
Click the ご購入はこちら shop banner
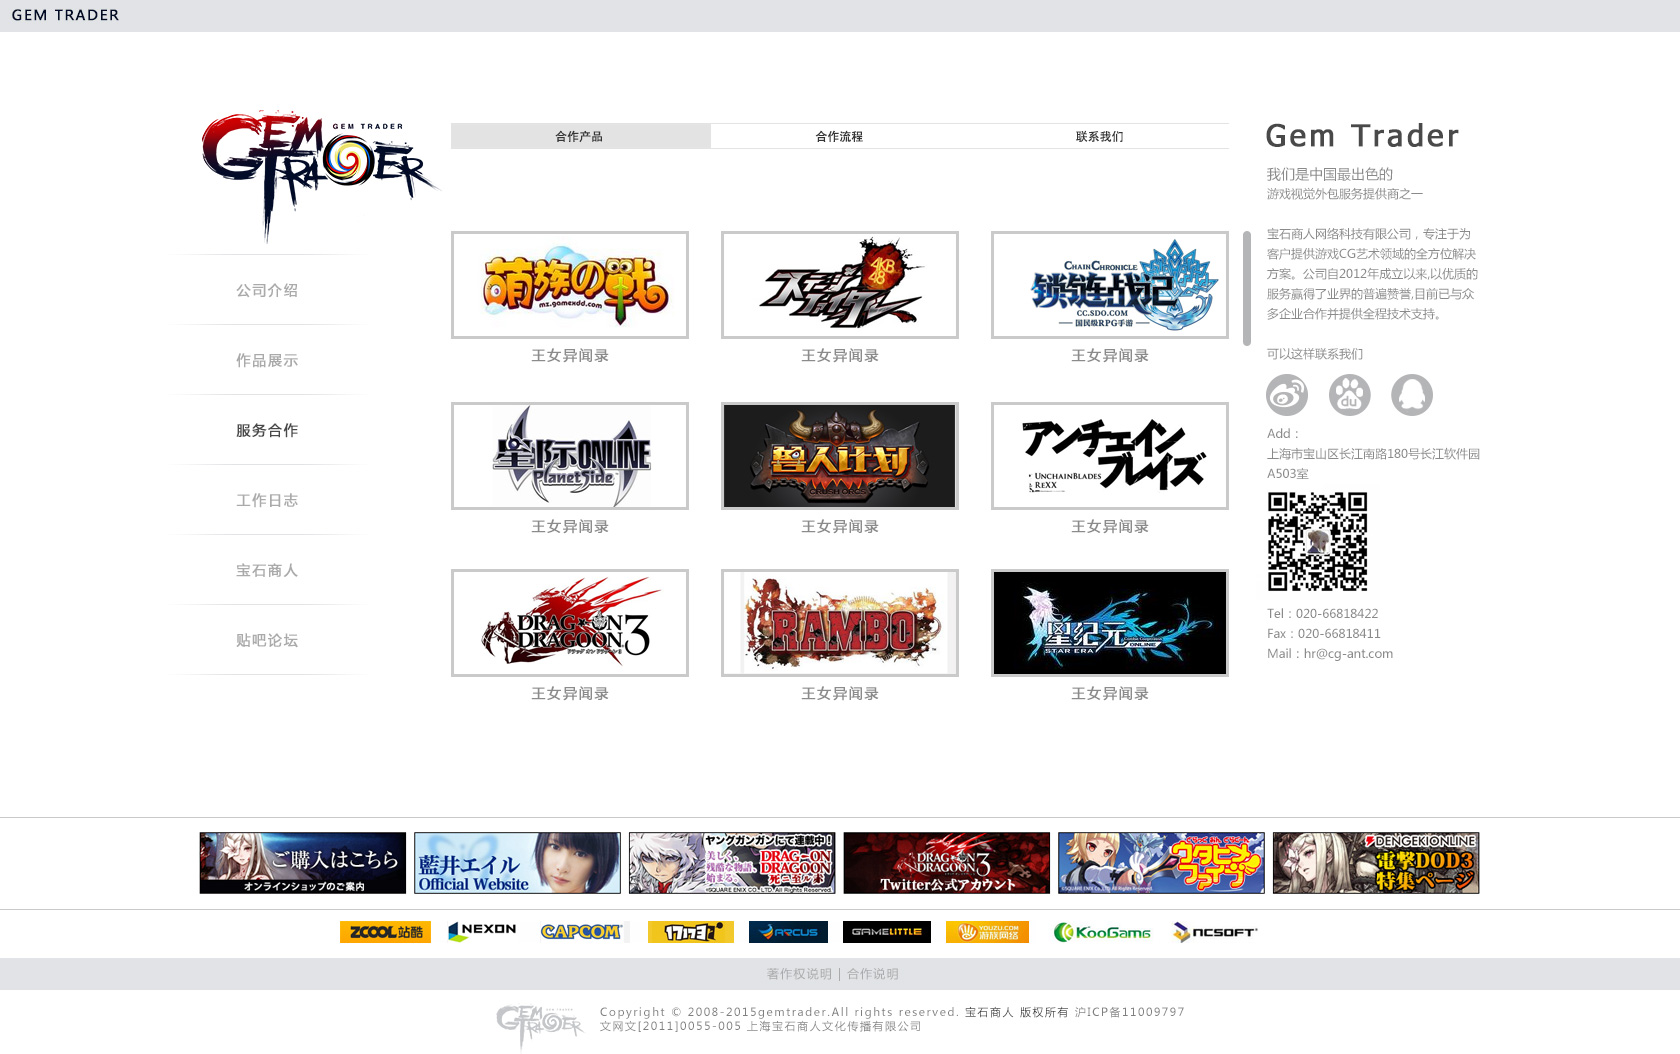303,863
